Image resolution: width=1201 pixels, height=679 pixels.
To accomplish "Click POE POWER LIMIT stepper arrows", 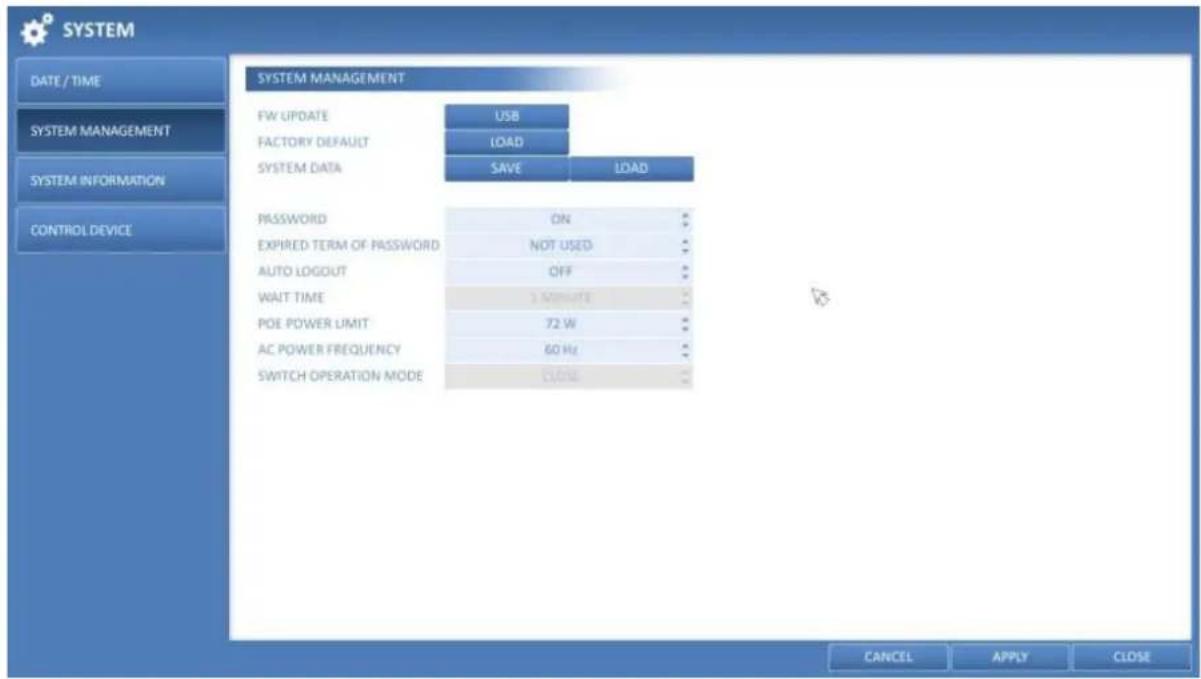I will (x=686, y=324).
